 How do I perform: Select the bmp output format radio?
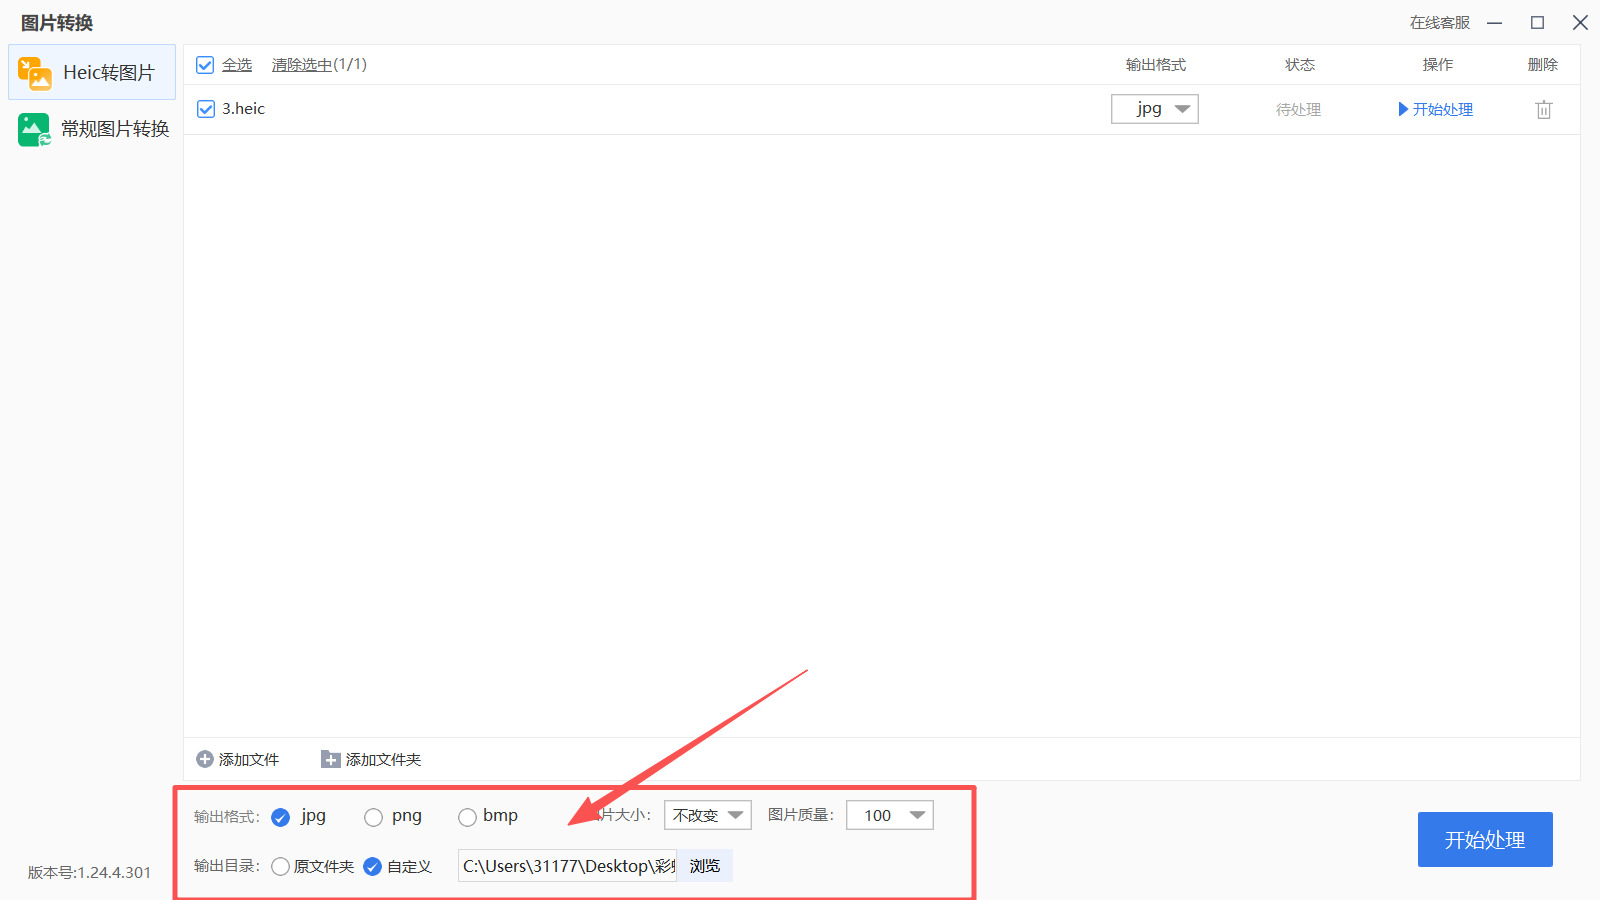[x=467, y=817]
